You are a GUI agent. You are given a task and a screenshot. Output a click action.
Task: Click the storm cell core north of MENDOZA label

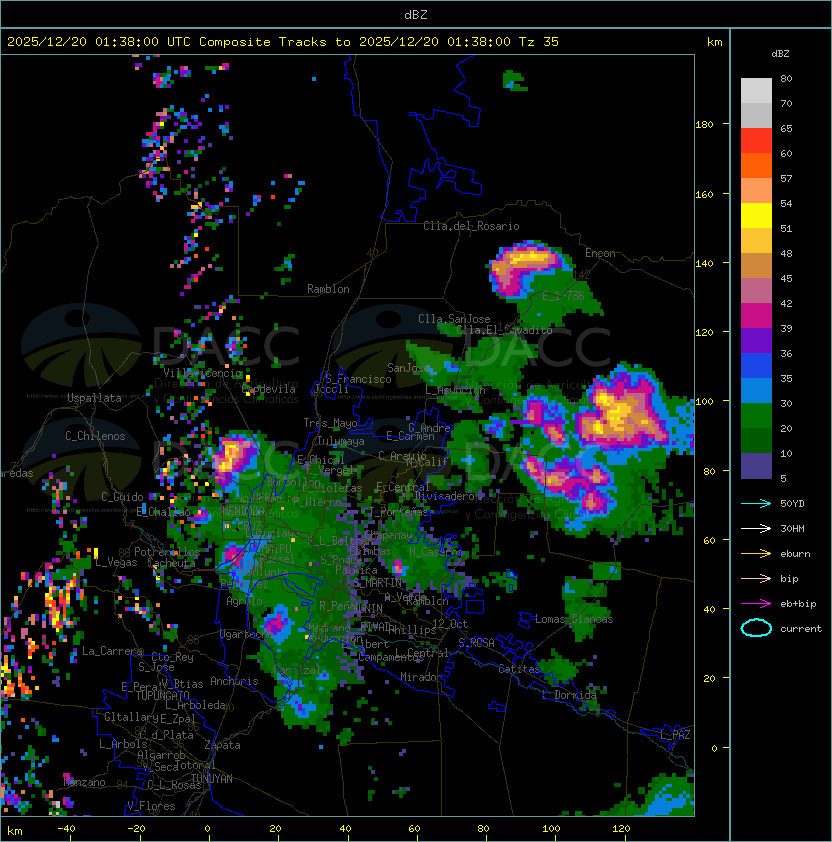pos(231,455)
